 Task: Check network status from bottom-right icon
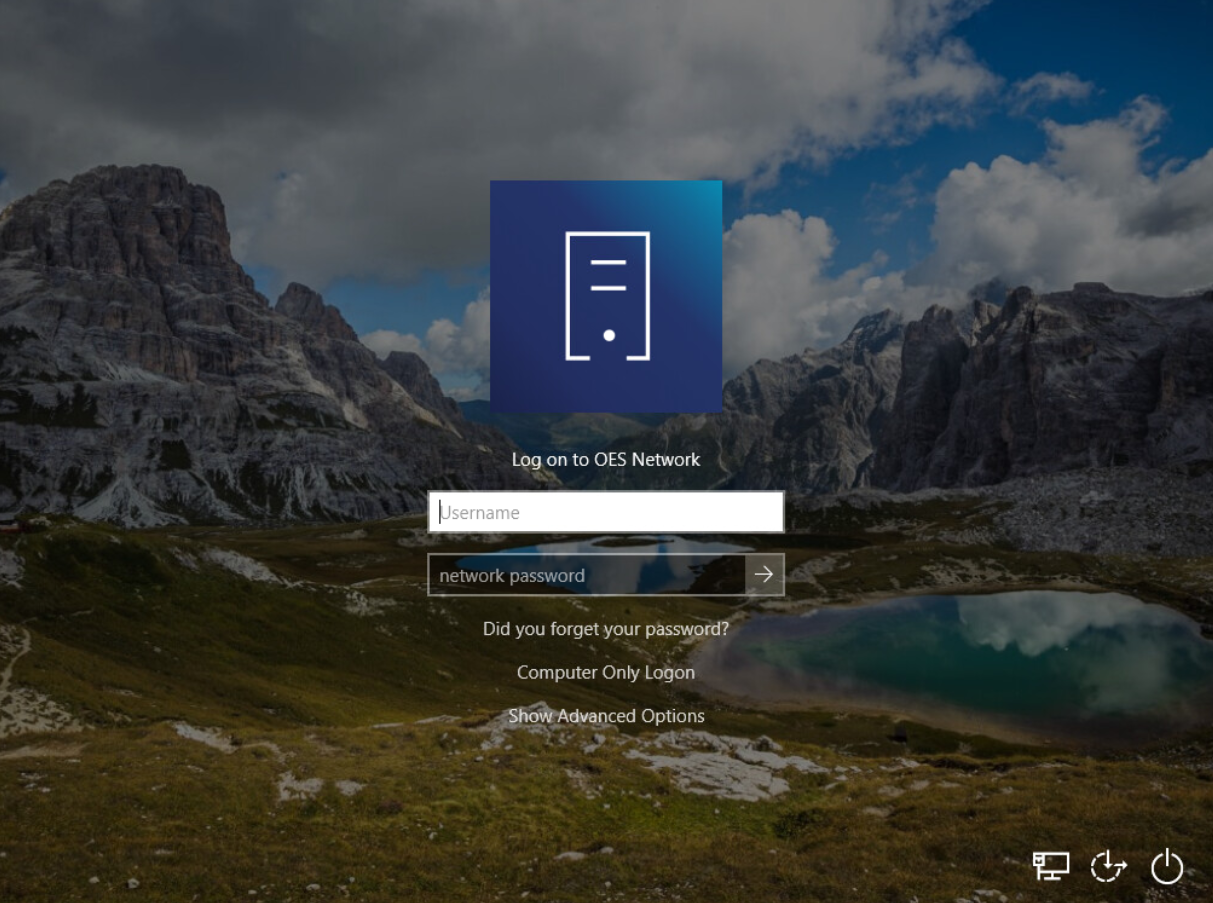(1050, 866)
